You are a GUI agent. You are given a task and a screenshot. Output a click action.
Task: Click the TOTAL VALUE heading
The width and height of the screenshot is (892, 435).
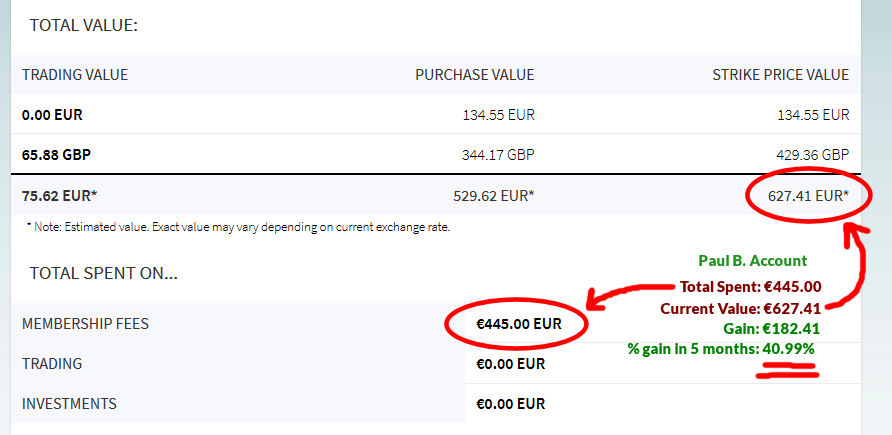point(84,26)
